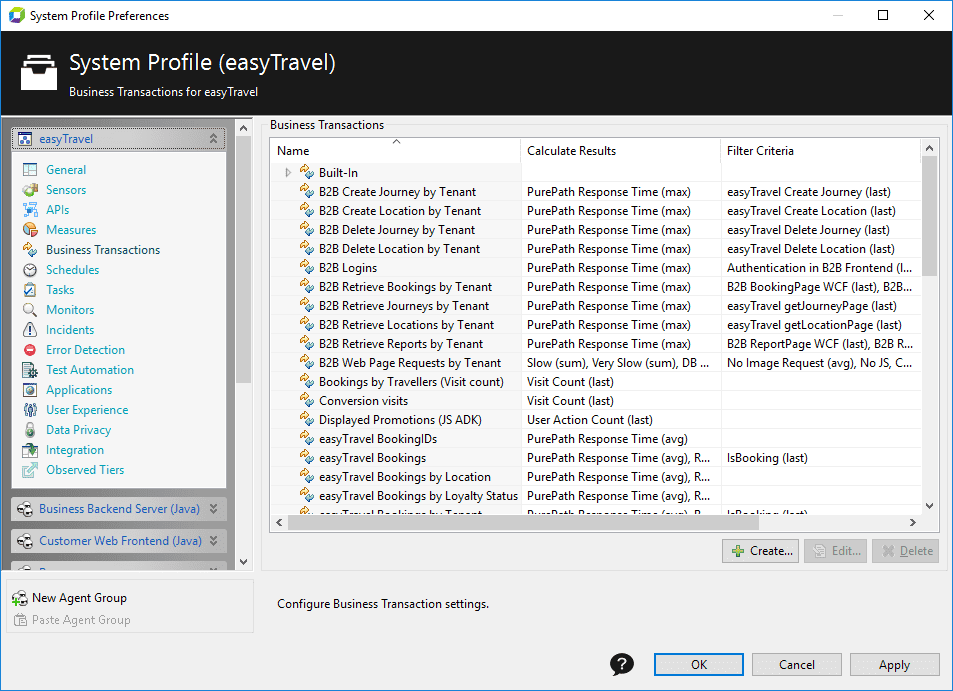Click the B2B Logins transaction icon
Viewport: 953px width, 691px height.
point(307,267)
